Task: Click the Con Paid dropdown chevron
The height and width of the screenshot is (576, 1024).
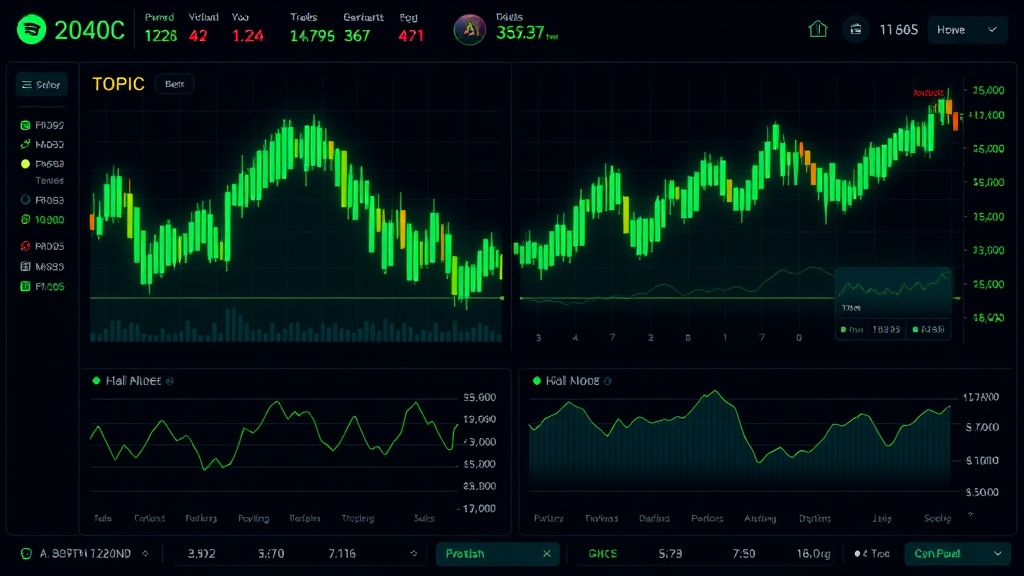Action: click(x=998, y=554)
